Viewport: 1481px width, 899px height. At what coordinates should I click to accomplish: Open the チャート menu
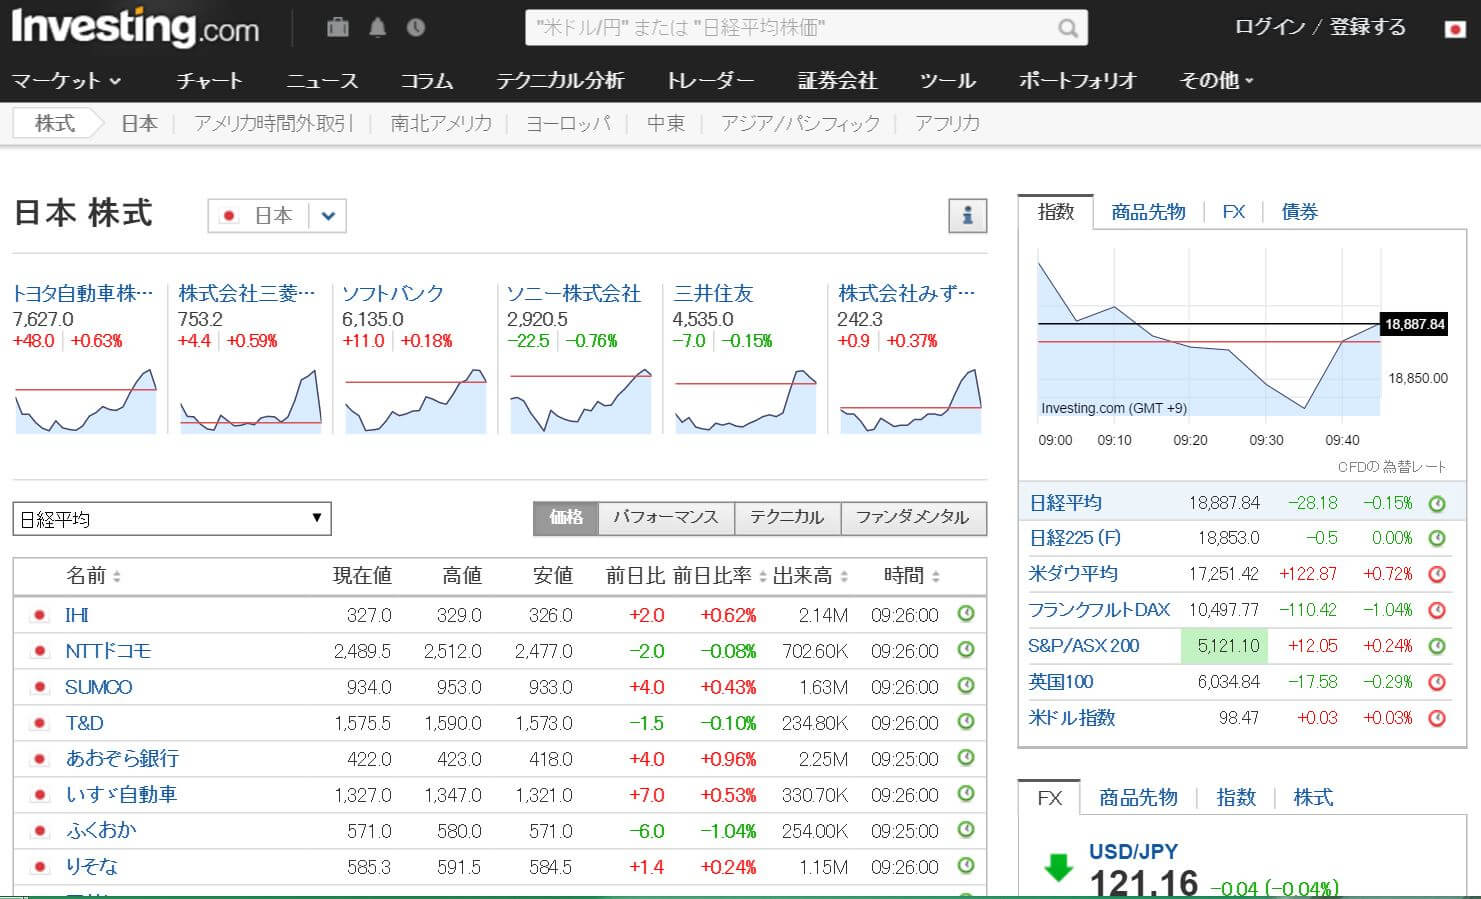(209, 81)
